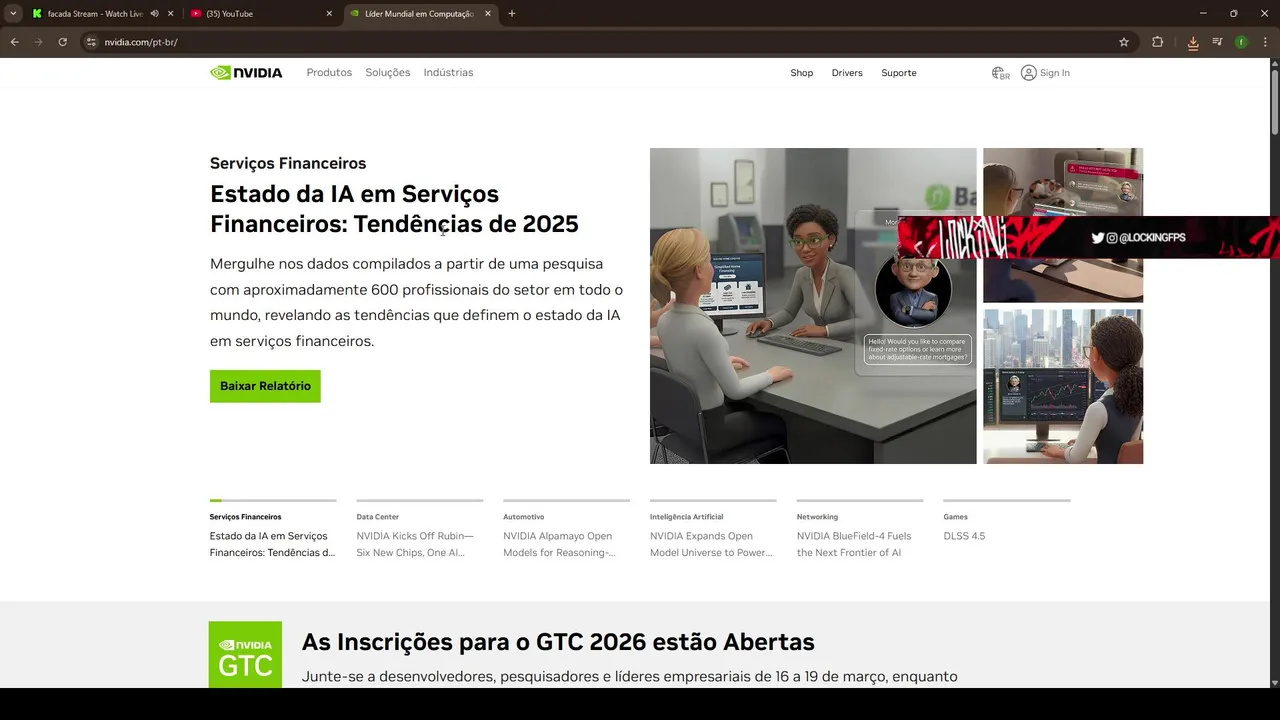Click the Sign In user icon

coord(1028,73)
